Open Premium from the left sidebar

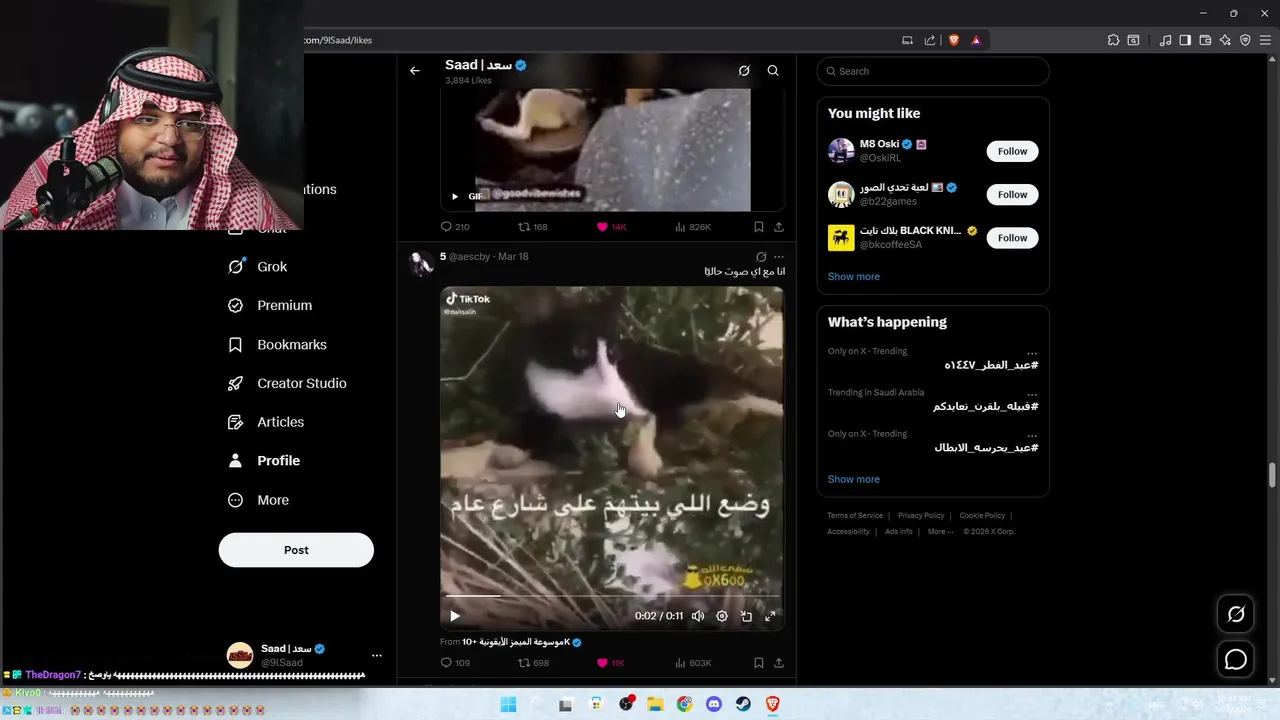click(270, 306)
